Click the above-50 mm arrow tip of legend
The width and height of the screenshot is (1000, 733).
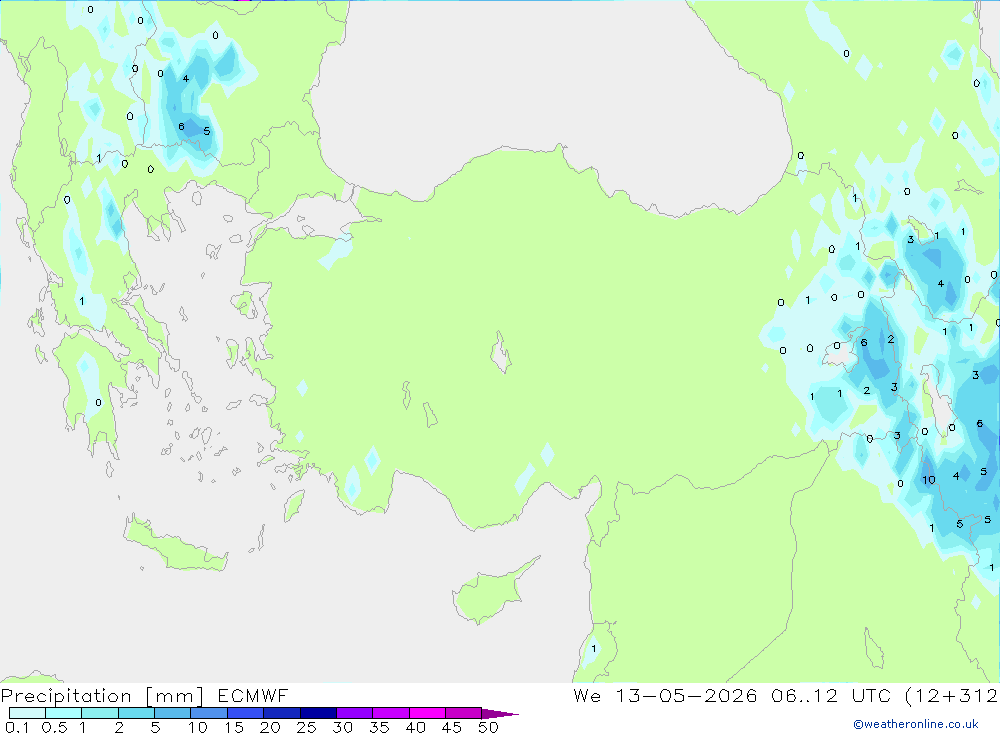(x=500, y=714)
